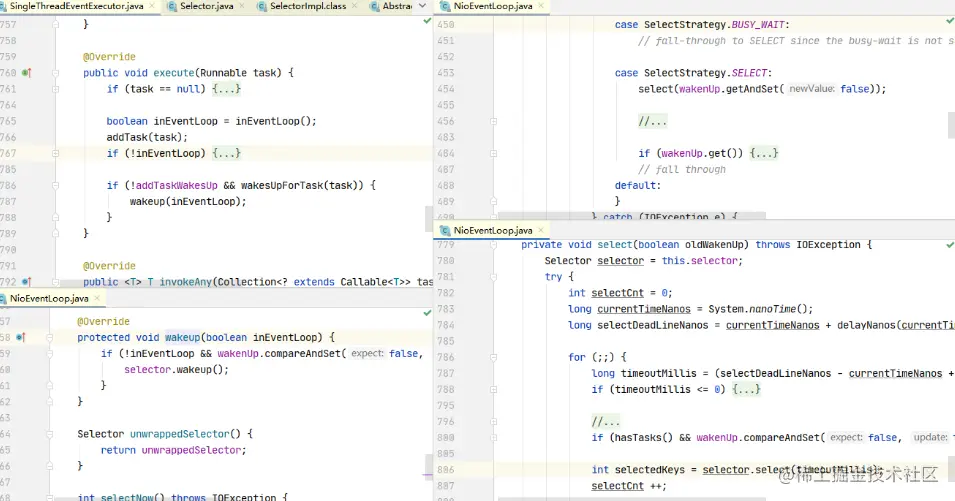Click inspection checkmark in SingleThreadEventExecutor editor

[x=427, y=21]
